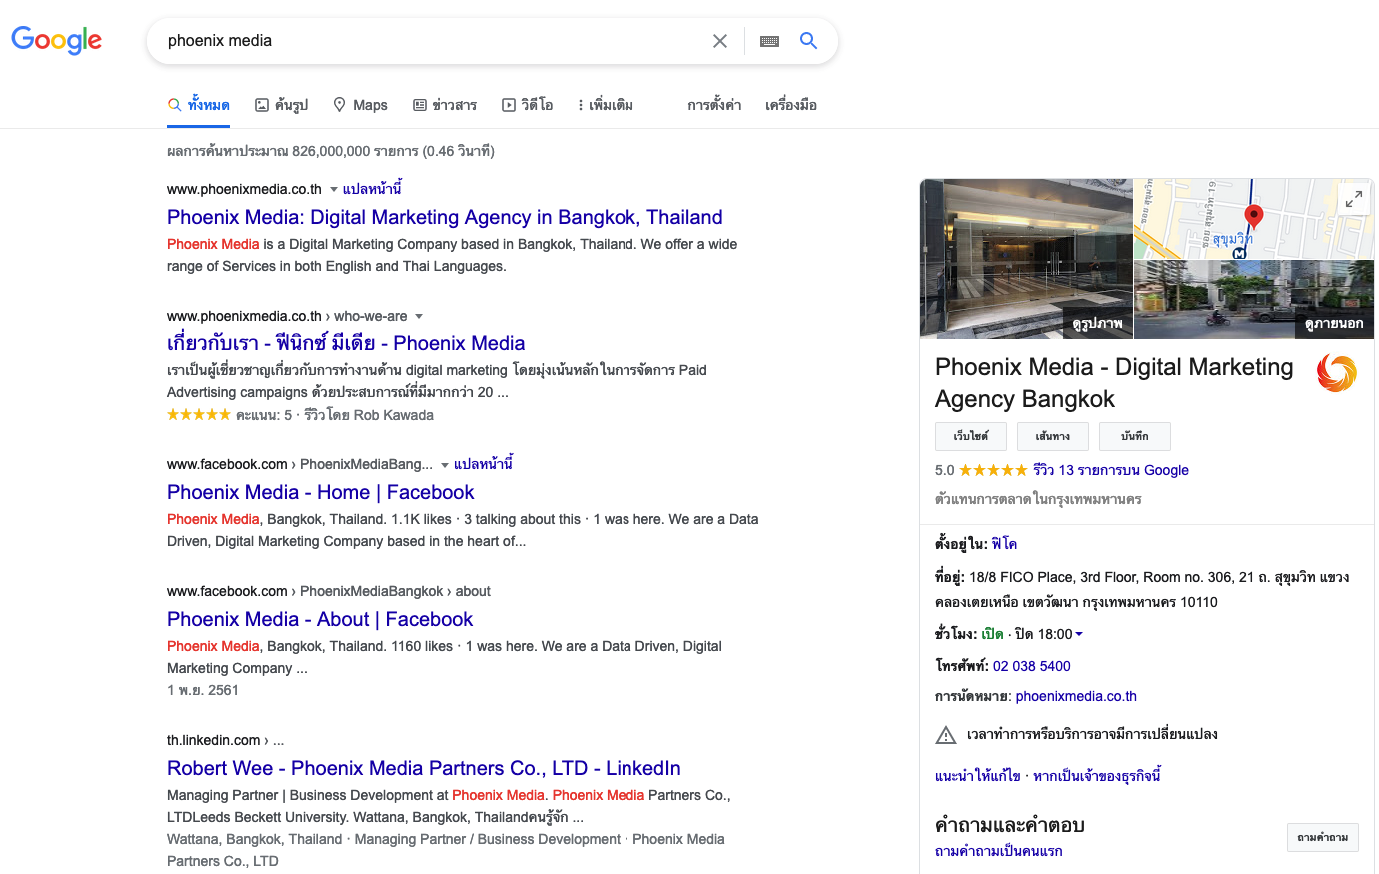
Task: Open Phoenix Media Digital Marketing Agency result
Action: click(x=445, y=217)
